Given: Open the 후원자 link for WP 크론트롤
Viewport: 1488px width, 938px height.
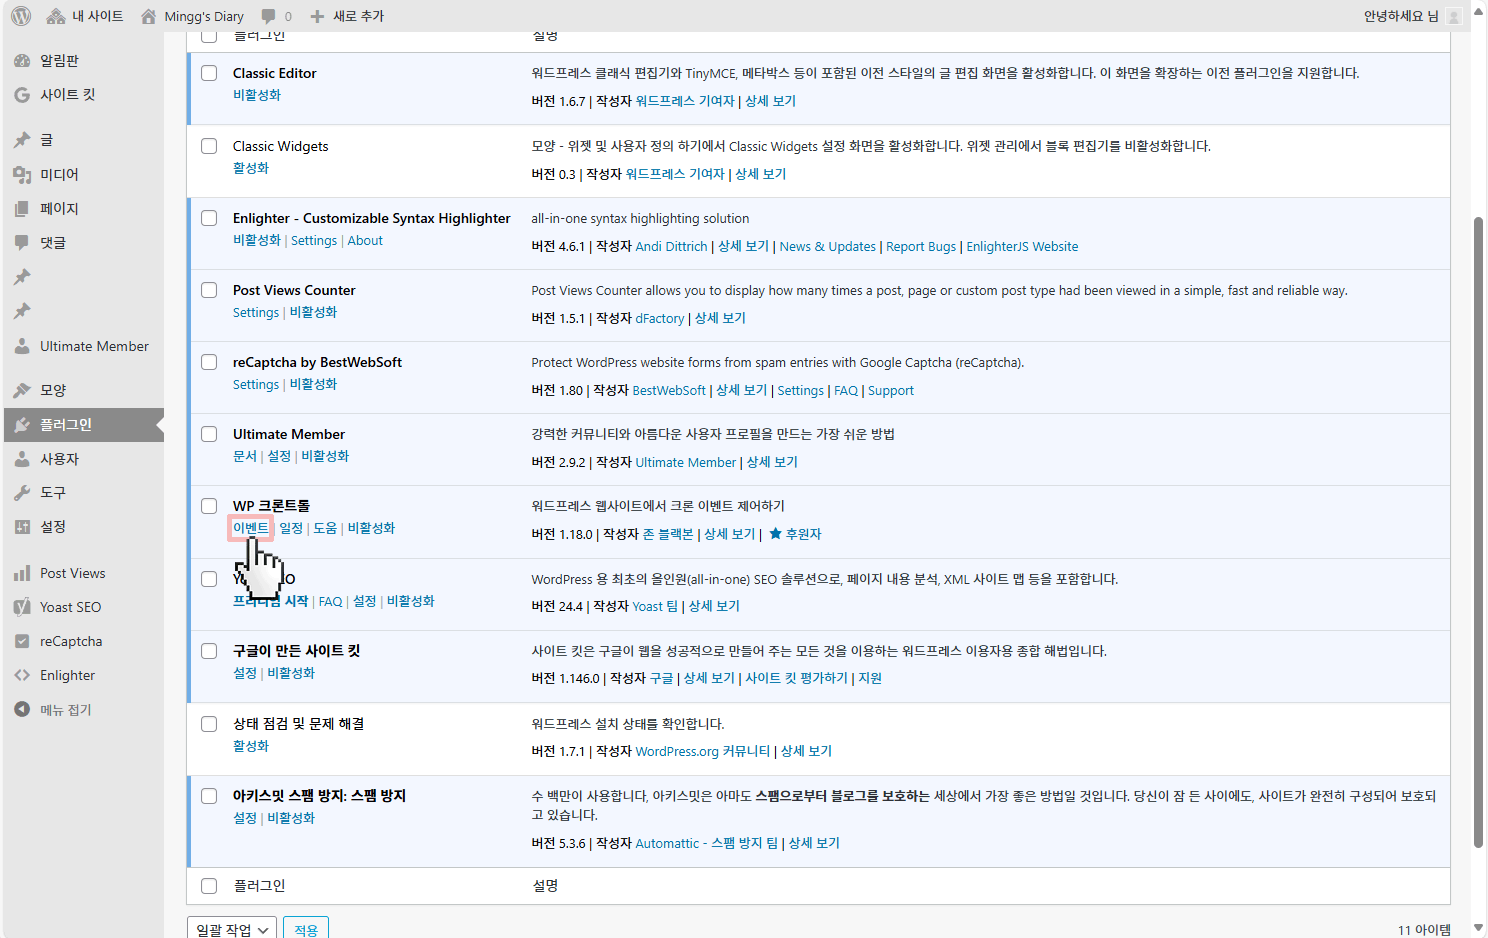Looking at the screenshot, I should 803,534.
